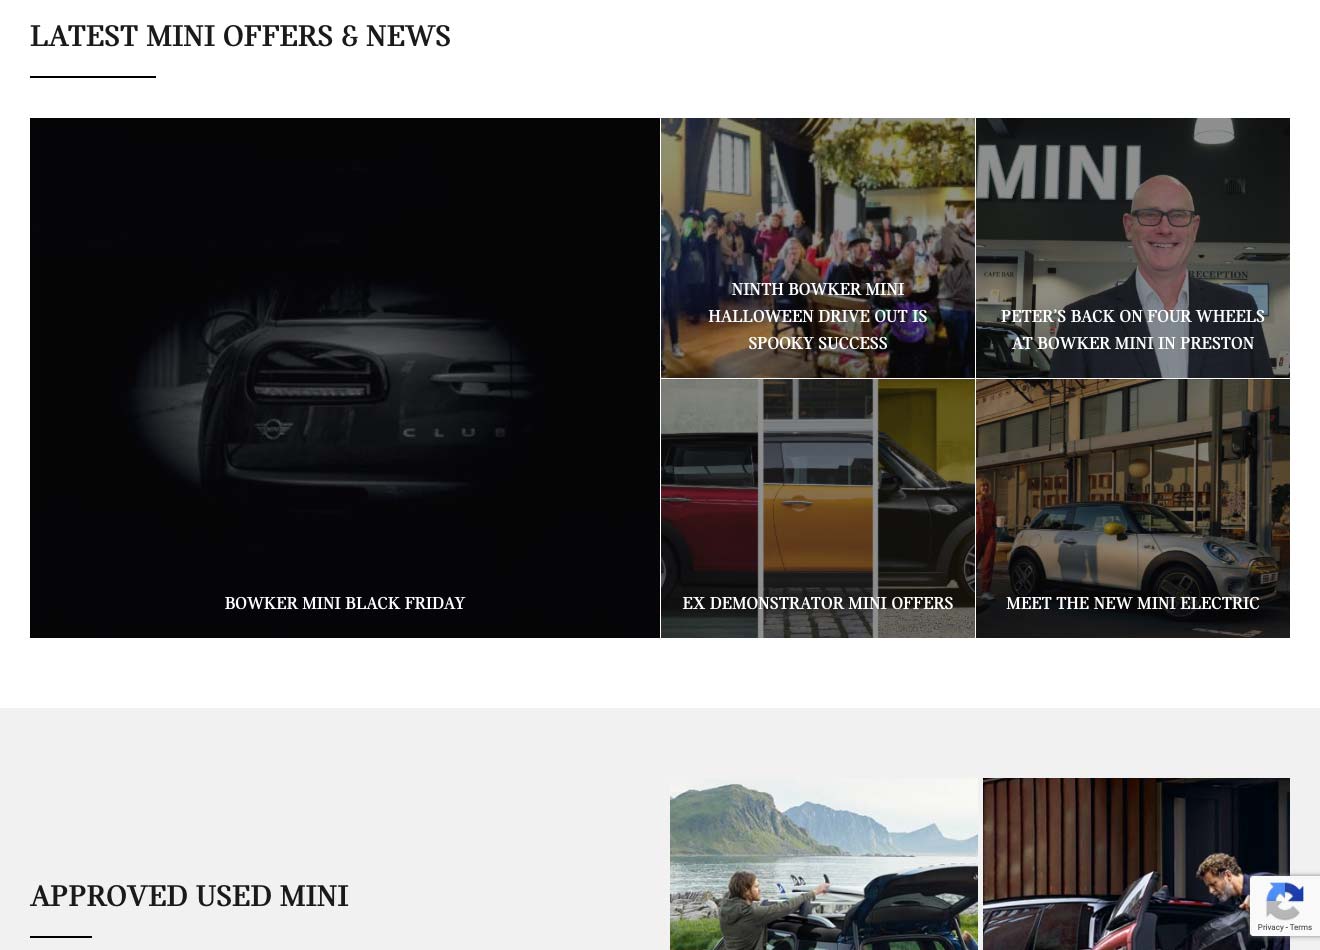Open the reCAPTCHA Terms link
The width and height of the screenshot is (1320, 950).
tap(1300, 927)
